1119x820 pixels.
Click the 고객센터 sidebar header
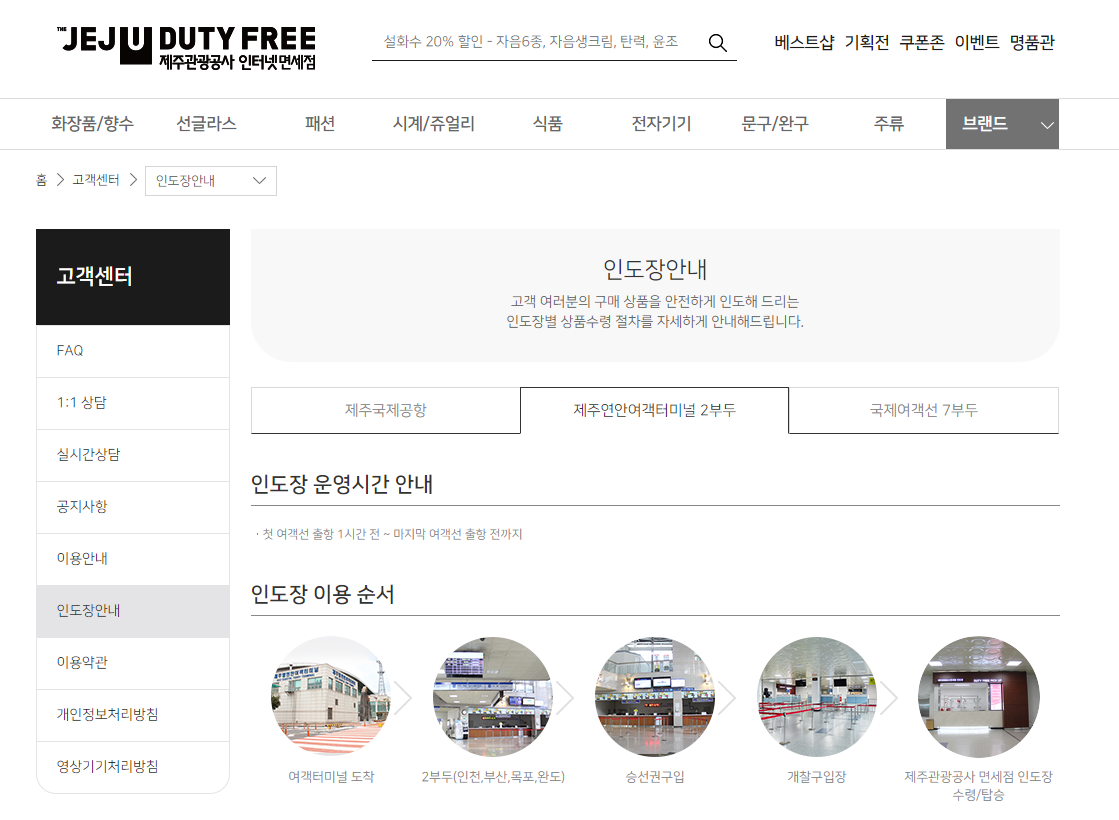pos(133,277)
